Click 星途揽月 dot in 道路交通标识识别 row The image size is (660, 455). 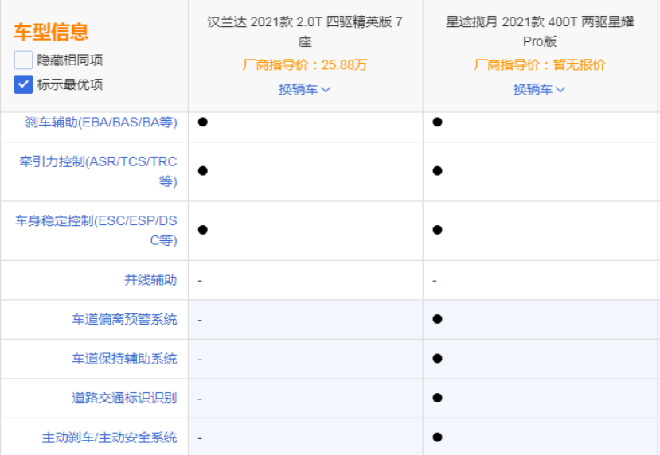437,398
